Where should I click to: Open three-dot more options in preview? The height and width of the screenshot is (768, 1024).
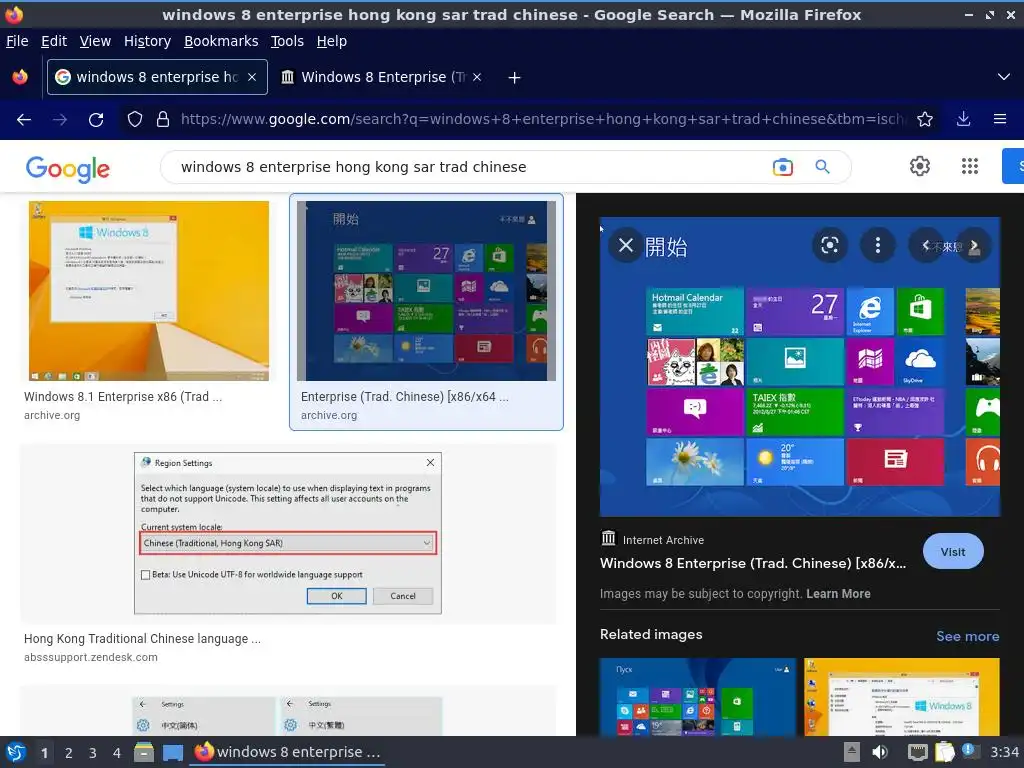coord(878,246)
